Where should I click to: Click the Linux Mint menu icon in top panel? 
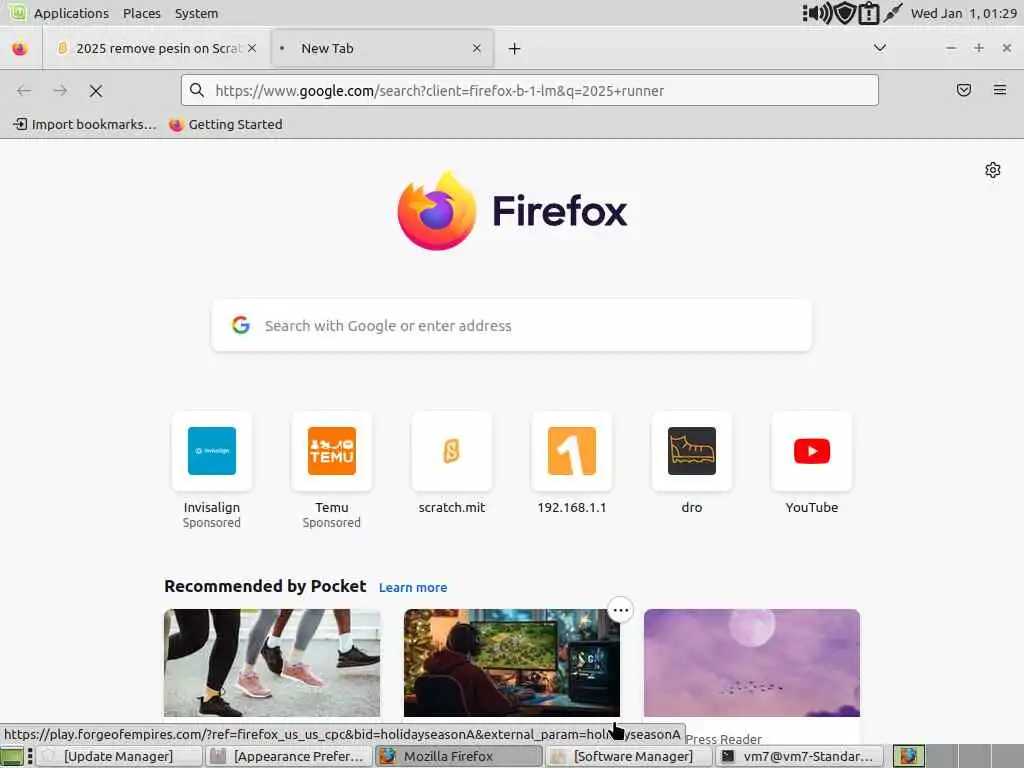[18, 12]
